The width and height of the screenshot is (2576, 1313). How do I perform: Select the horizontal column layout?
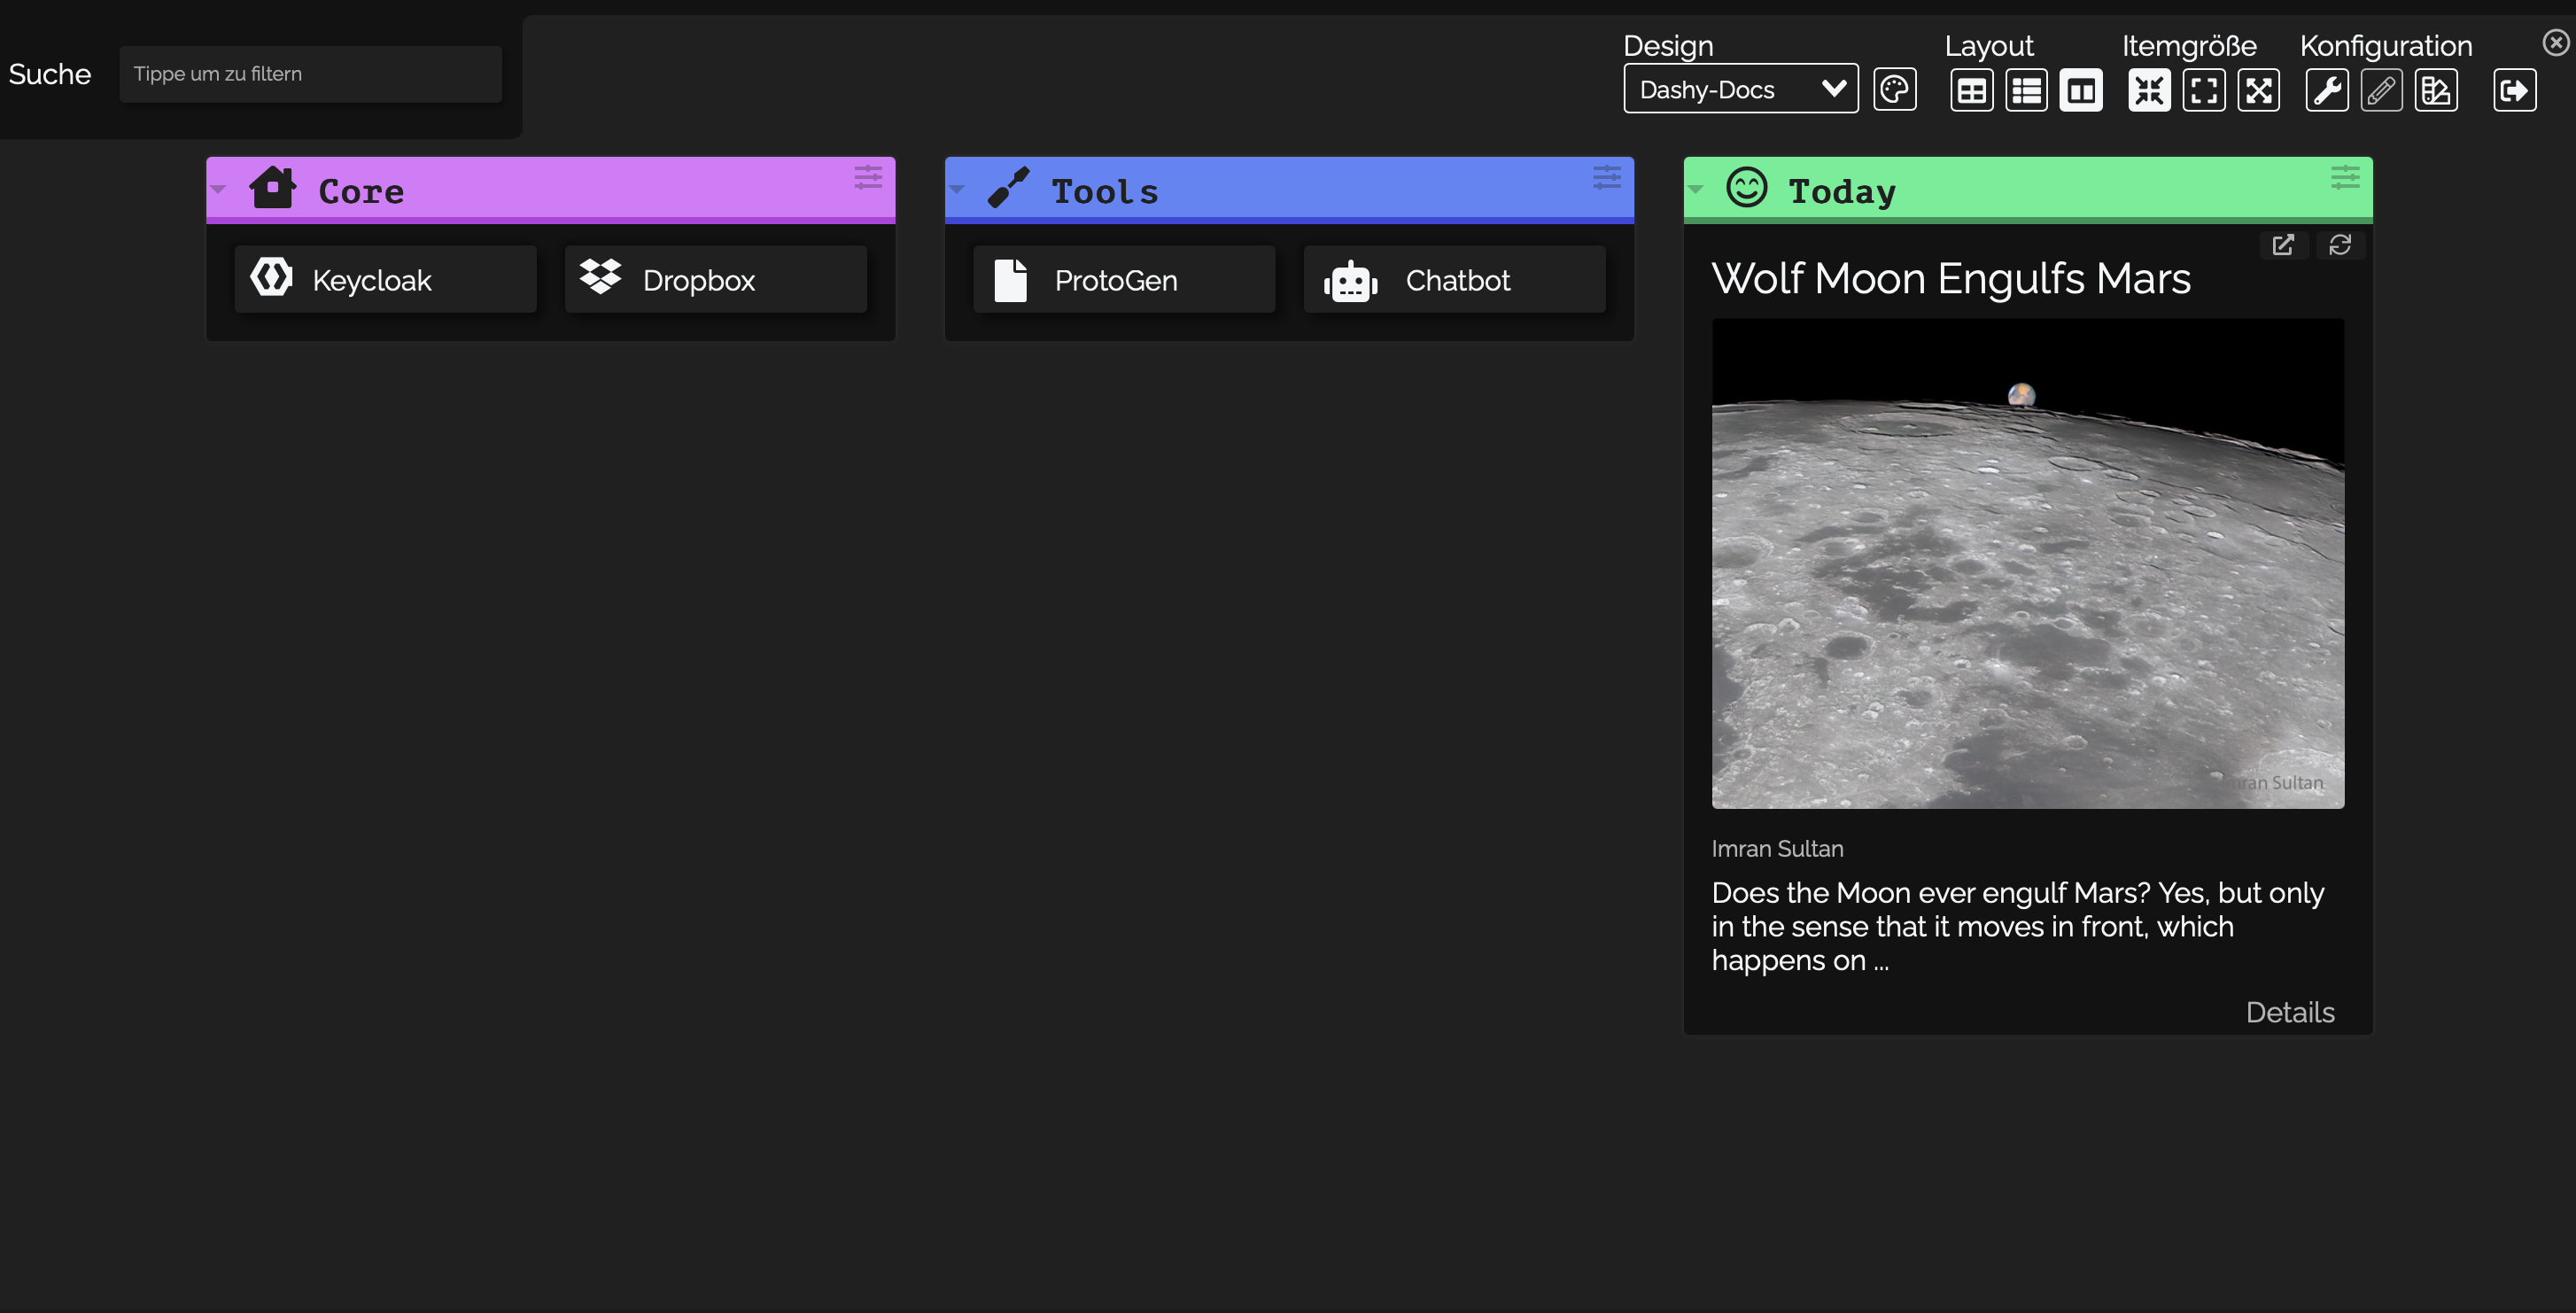[x=2080, y=90]
